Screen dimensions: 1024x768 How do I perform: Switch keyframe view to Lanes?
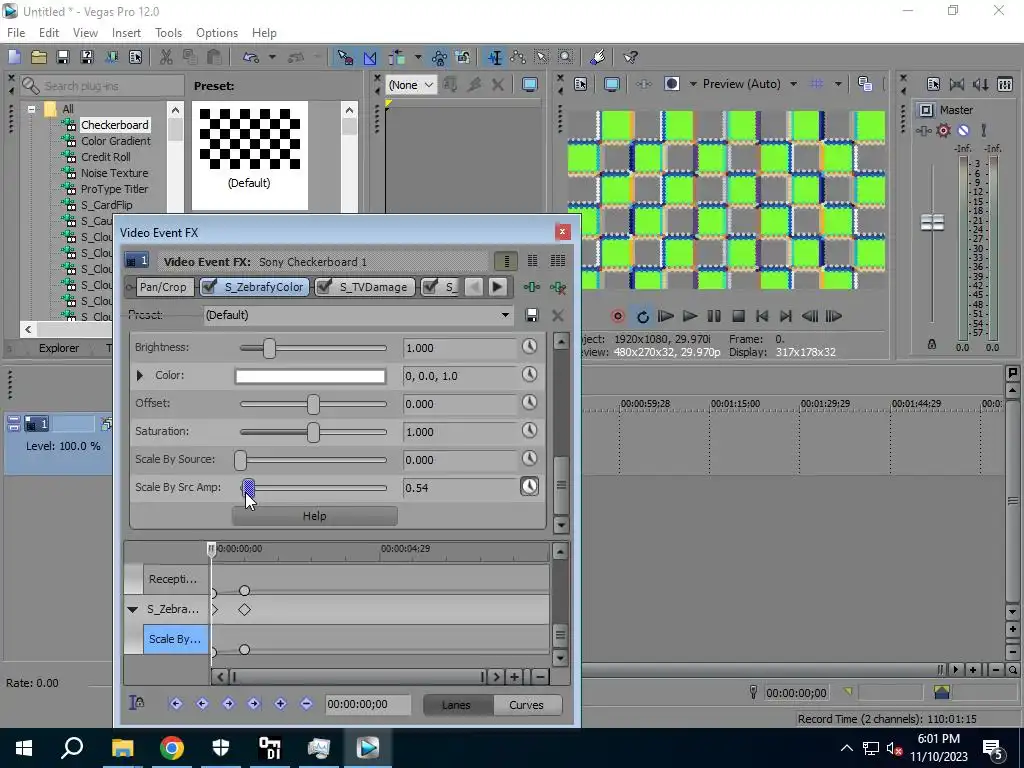click(456, 705)
